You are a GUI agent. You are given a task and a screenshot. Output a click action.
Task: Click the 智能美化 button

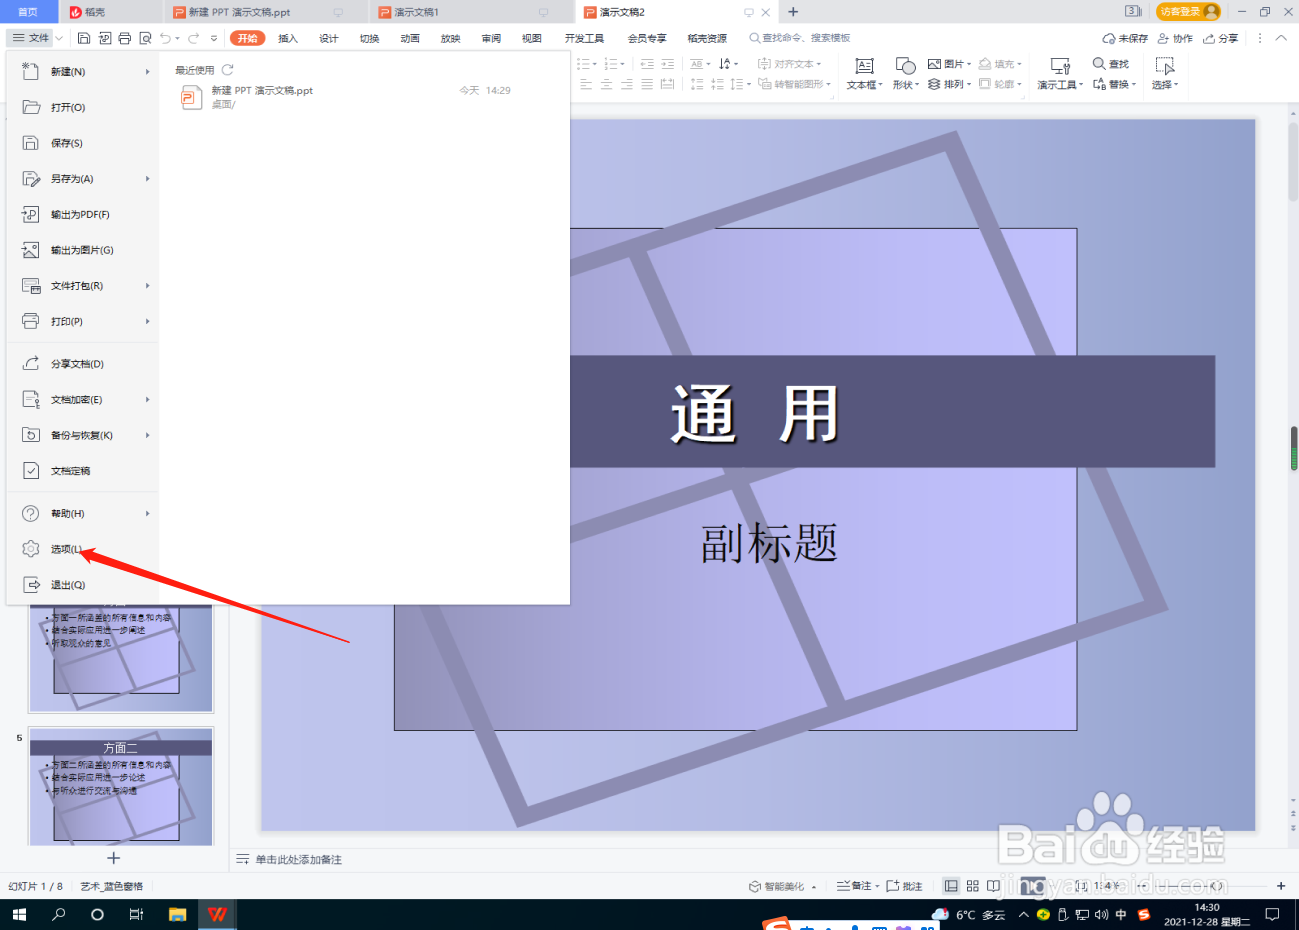coord(783,886)
